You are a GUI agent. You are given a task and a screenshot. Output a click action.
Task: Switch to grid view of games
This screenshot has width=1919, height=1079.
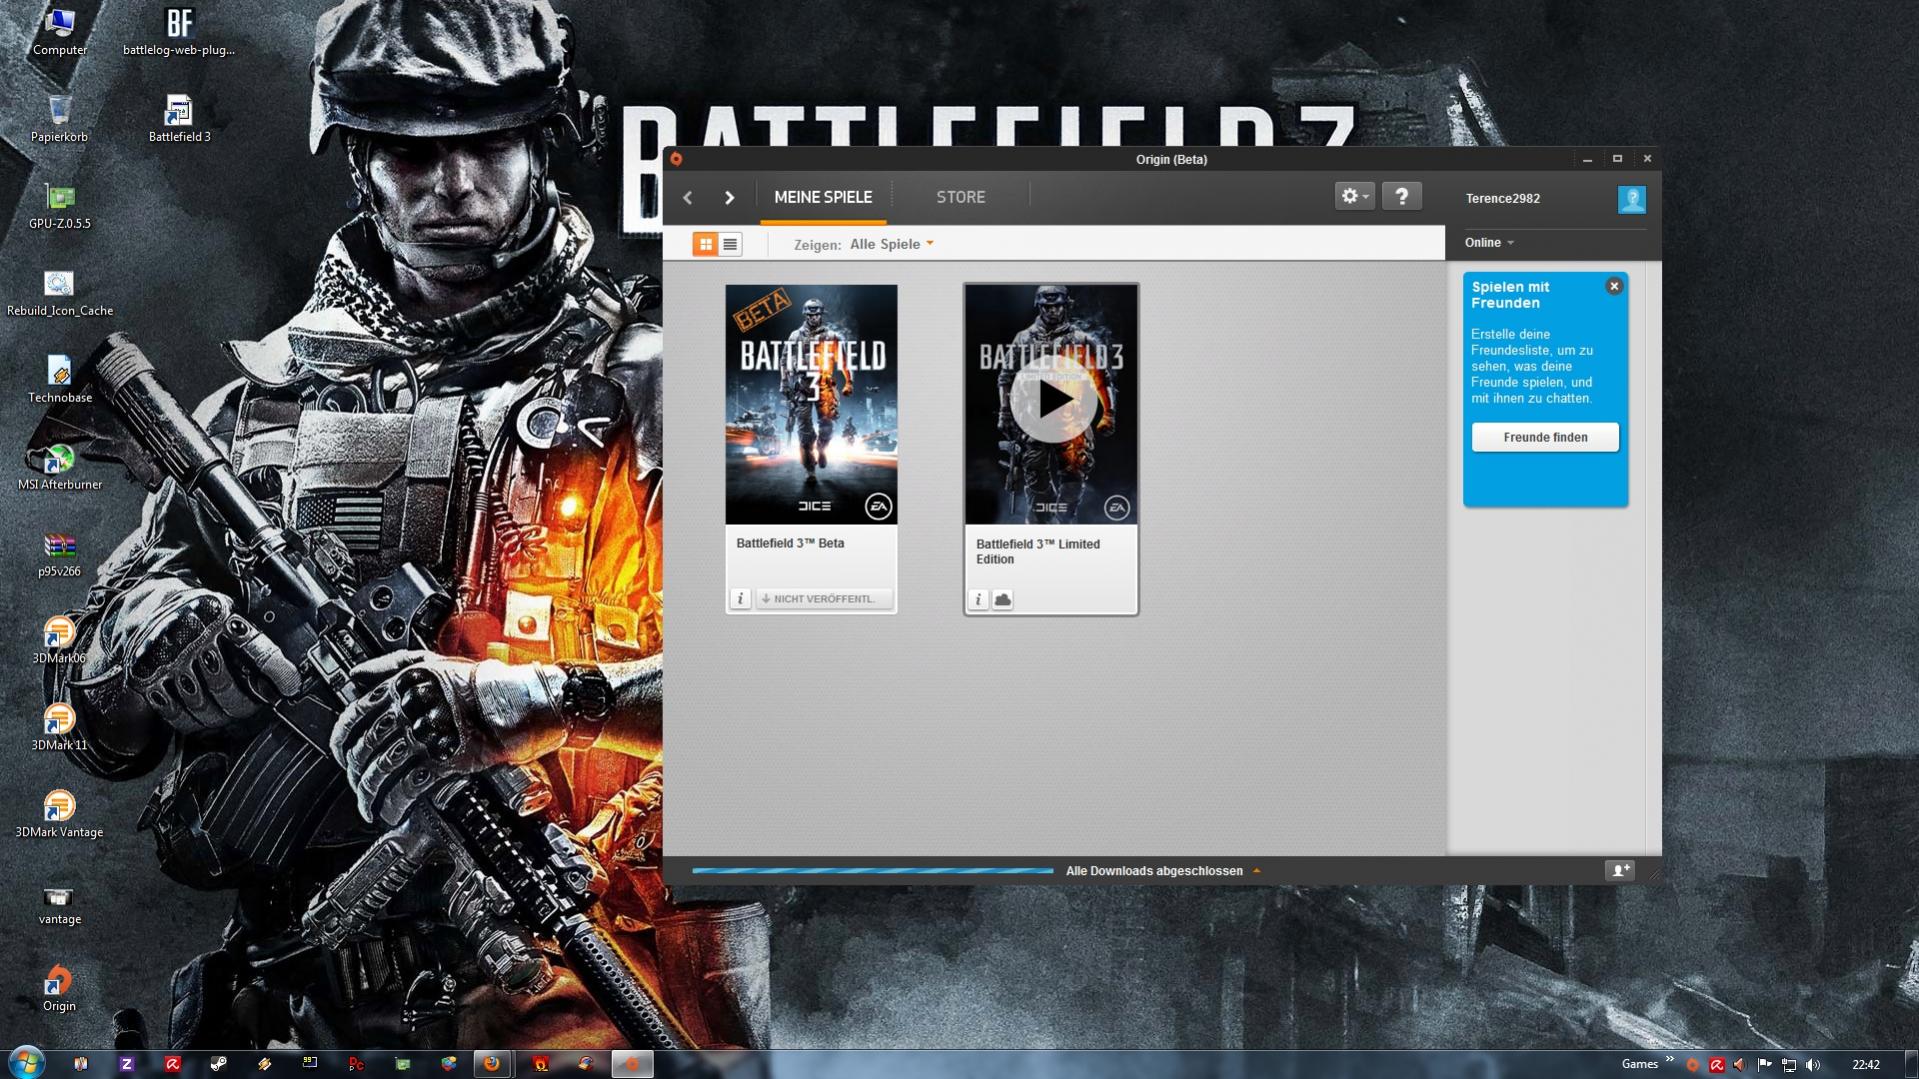[x=705, y=244]
